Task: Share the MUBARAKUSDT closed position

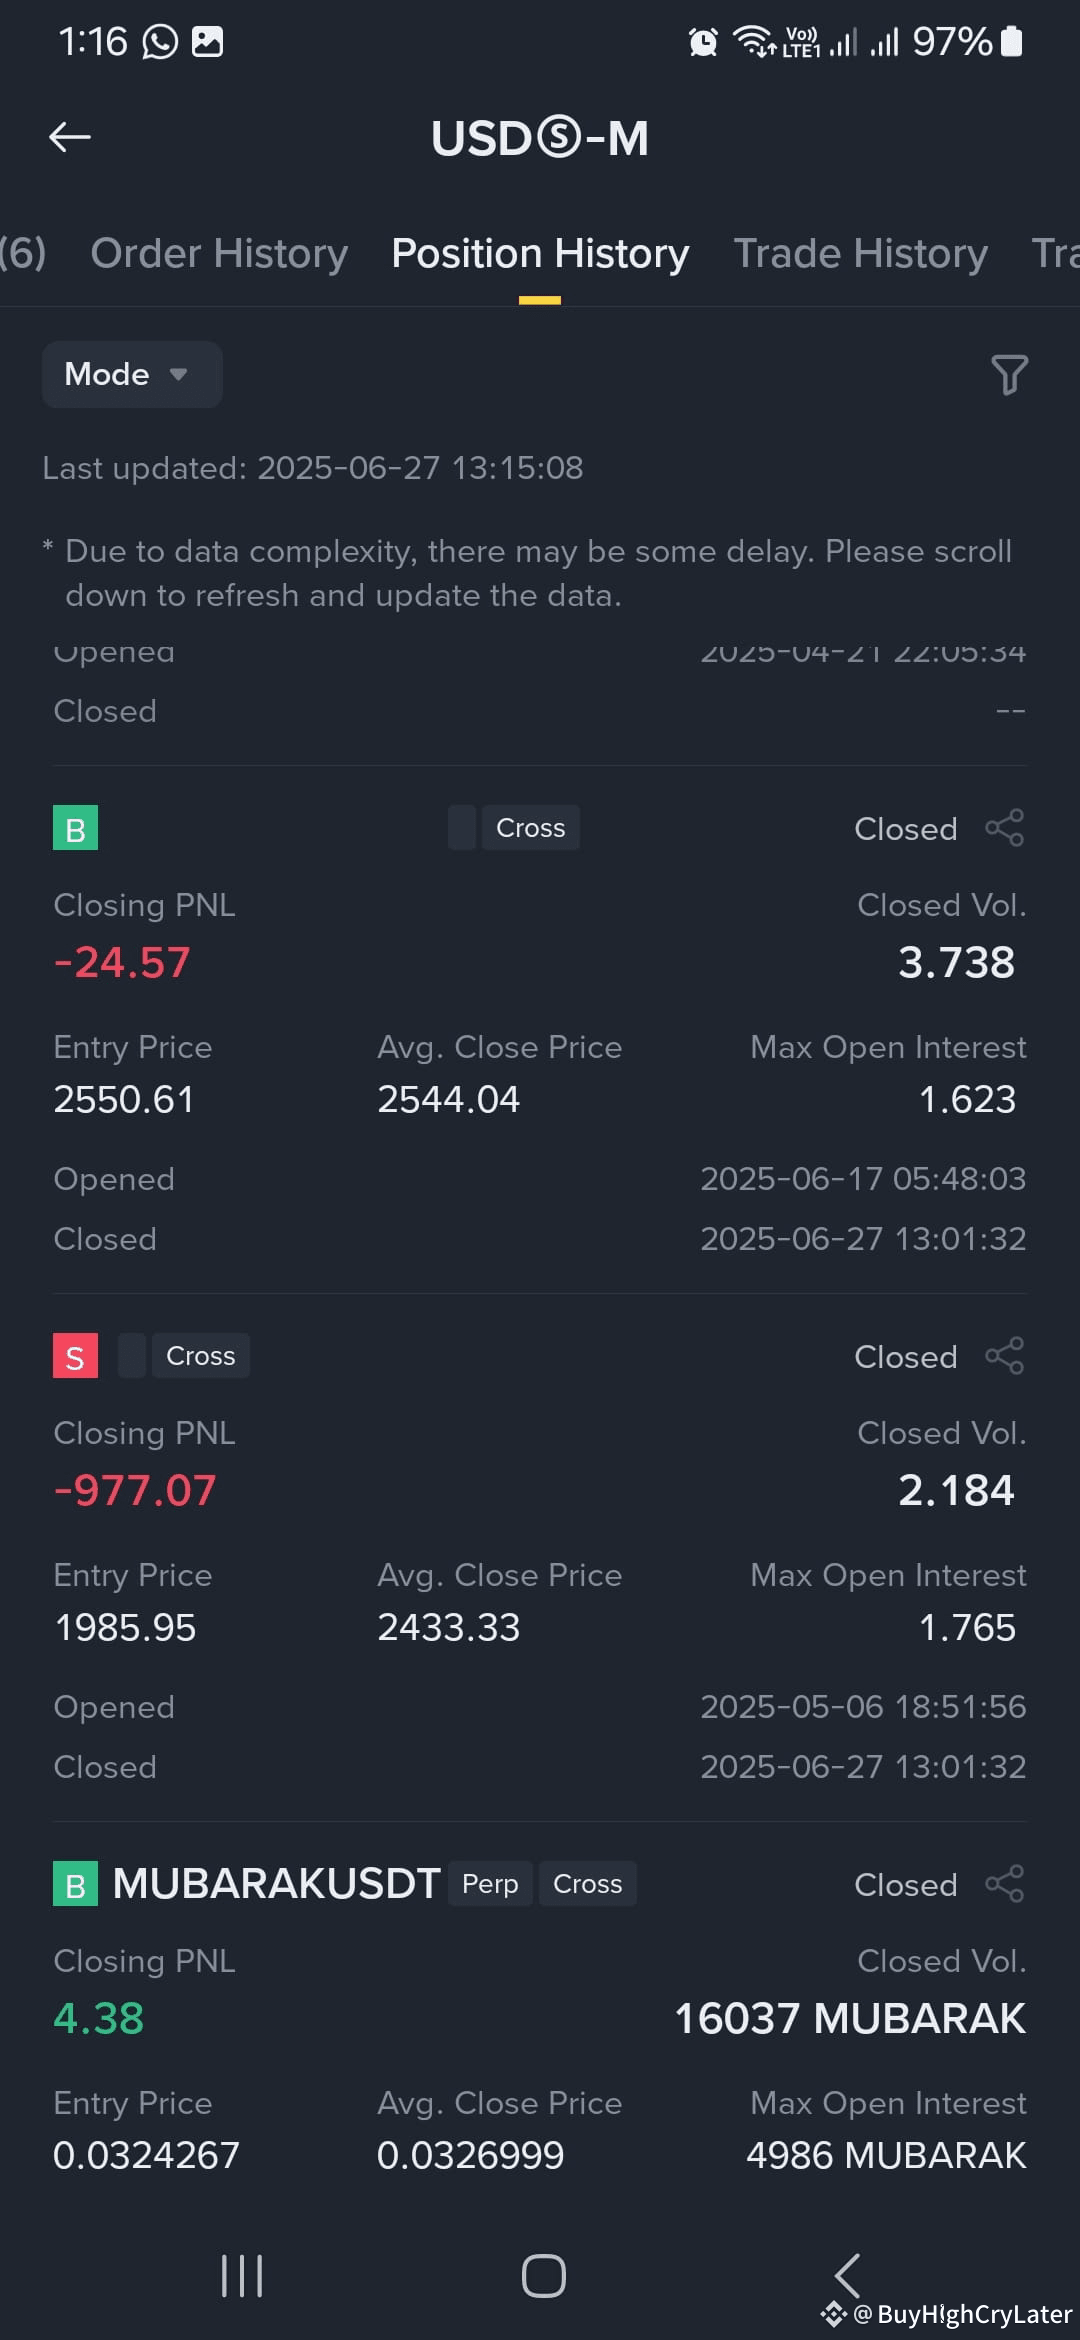Action: (x=1004, y=1884)
